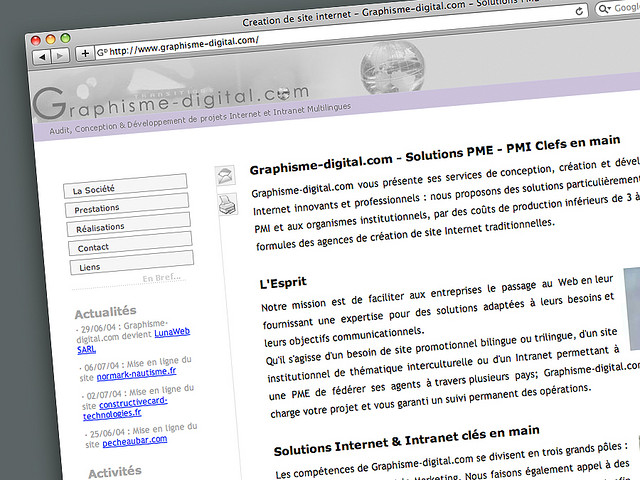Click the graphisme-digital.com URL field
The height and width of the screenshot is (480, 640).
tap(341, 31)
